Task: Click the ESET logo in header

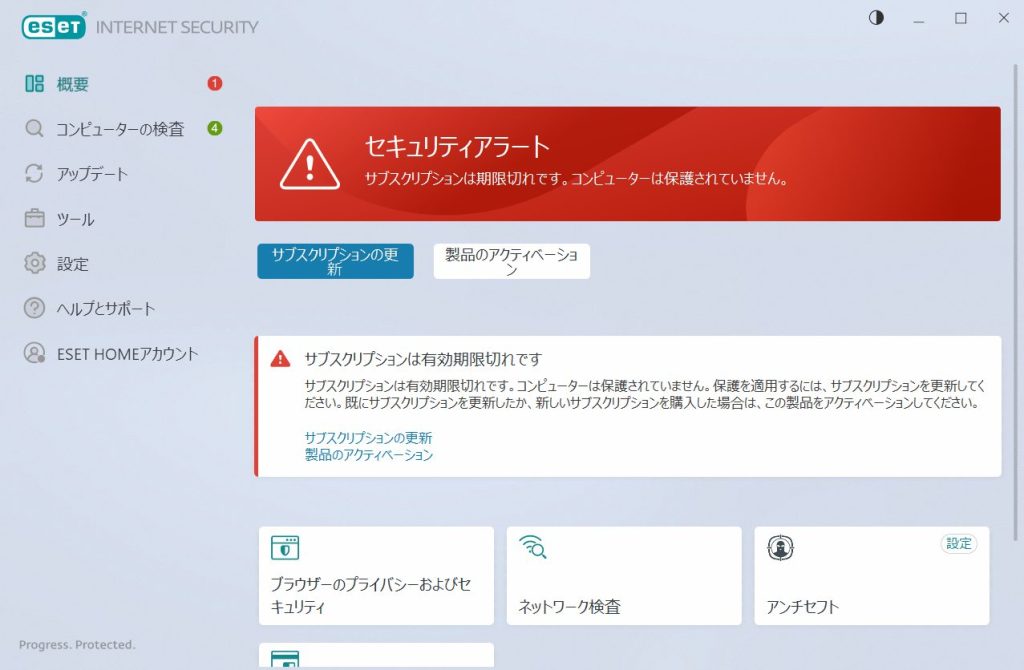Action: coord(54,26)
